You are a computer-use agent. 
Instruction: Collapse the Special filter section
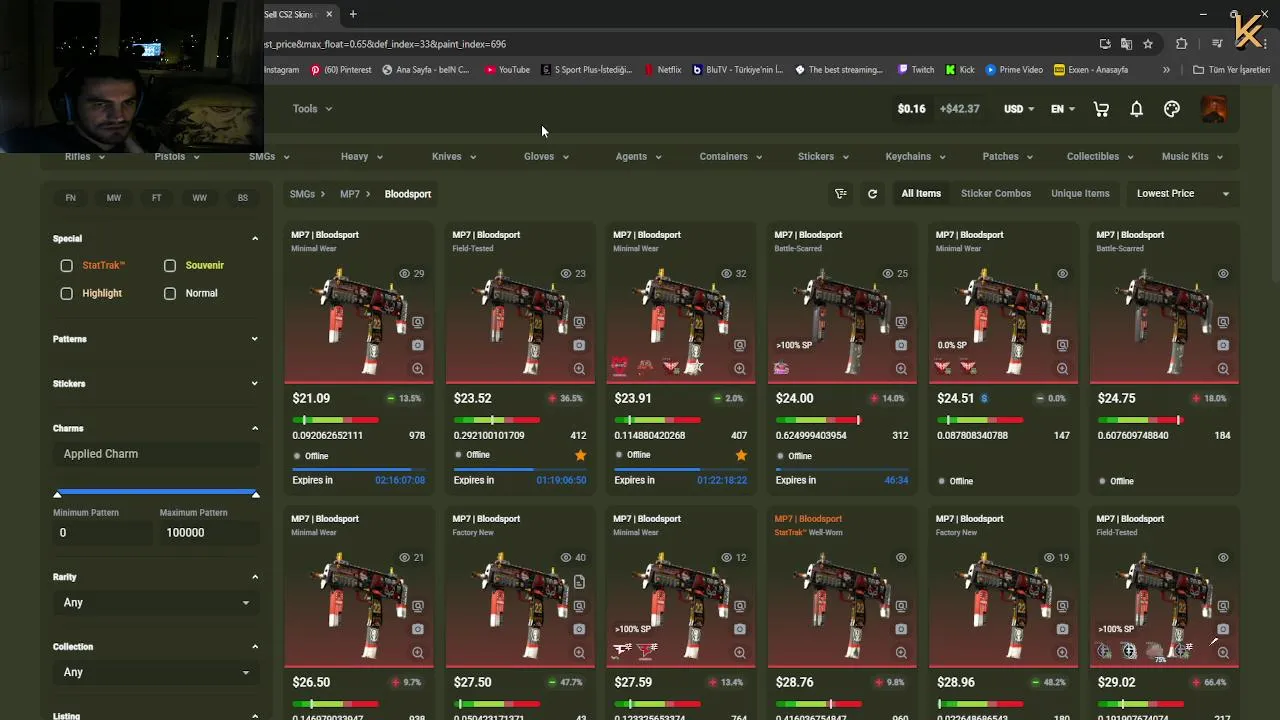[254, 239]
